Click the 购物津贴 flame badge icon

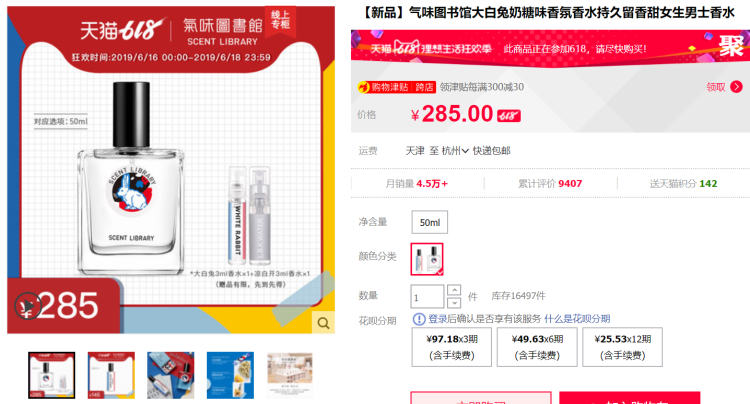pos(364,87)
